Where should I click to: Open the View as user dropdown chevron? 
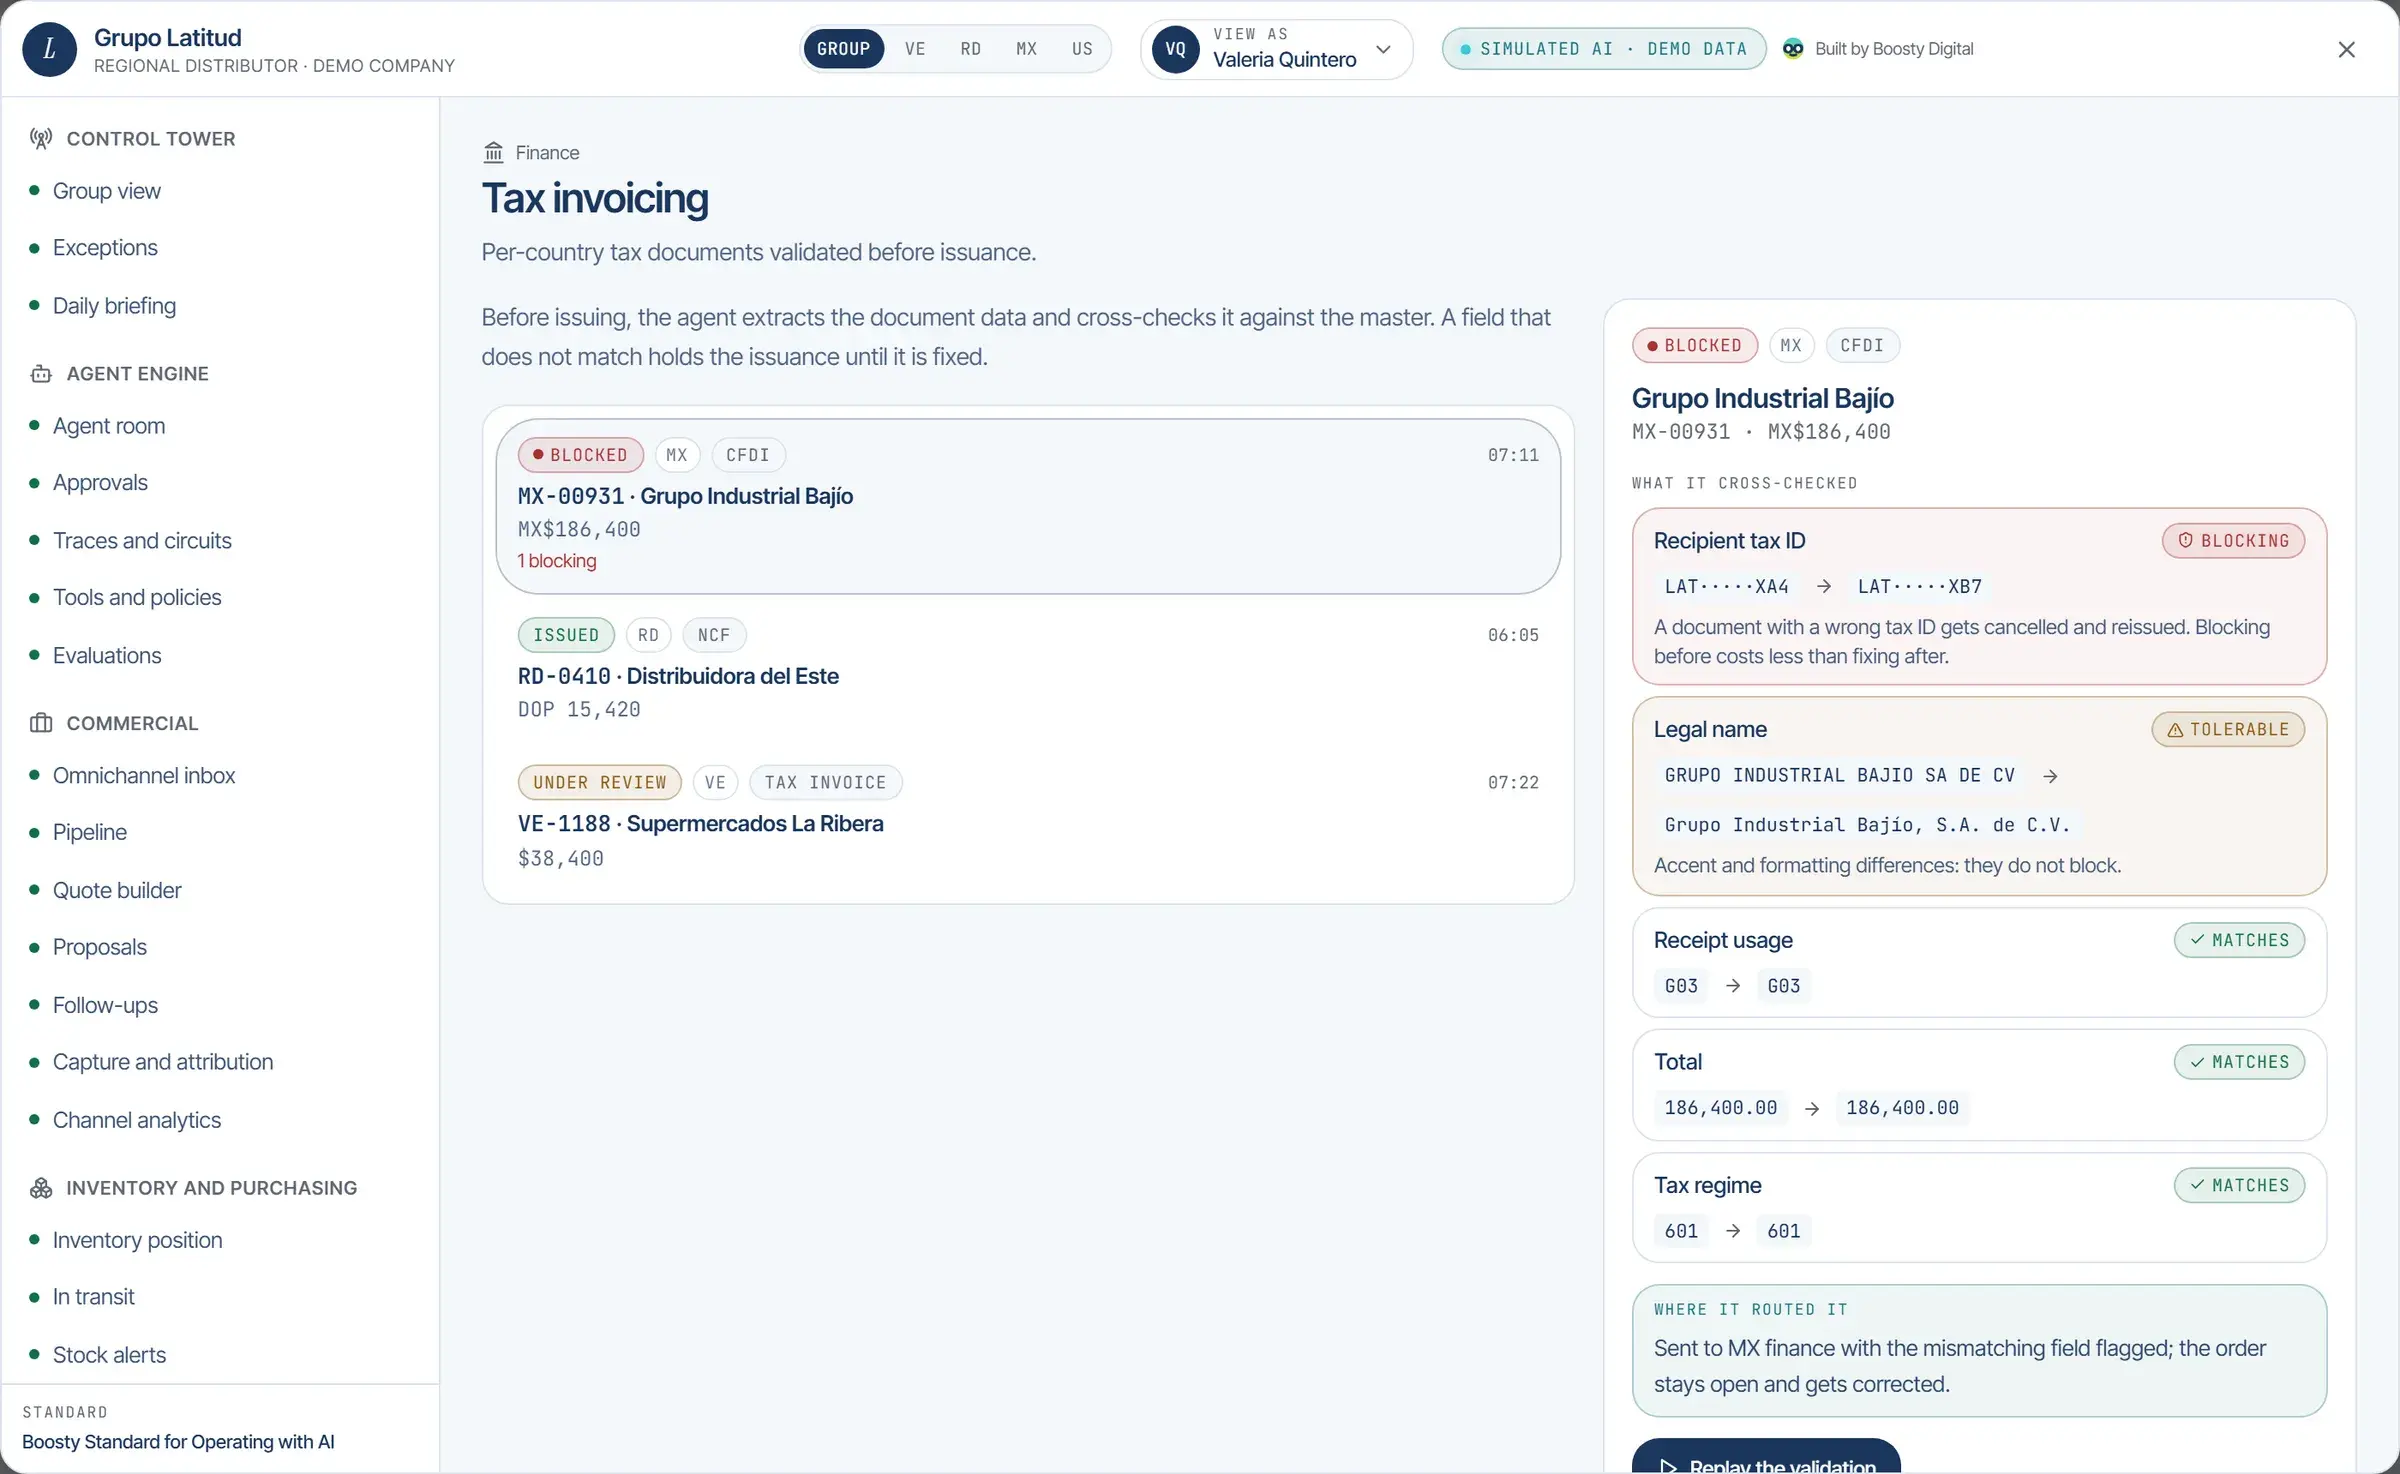click(1384, 49)
